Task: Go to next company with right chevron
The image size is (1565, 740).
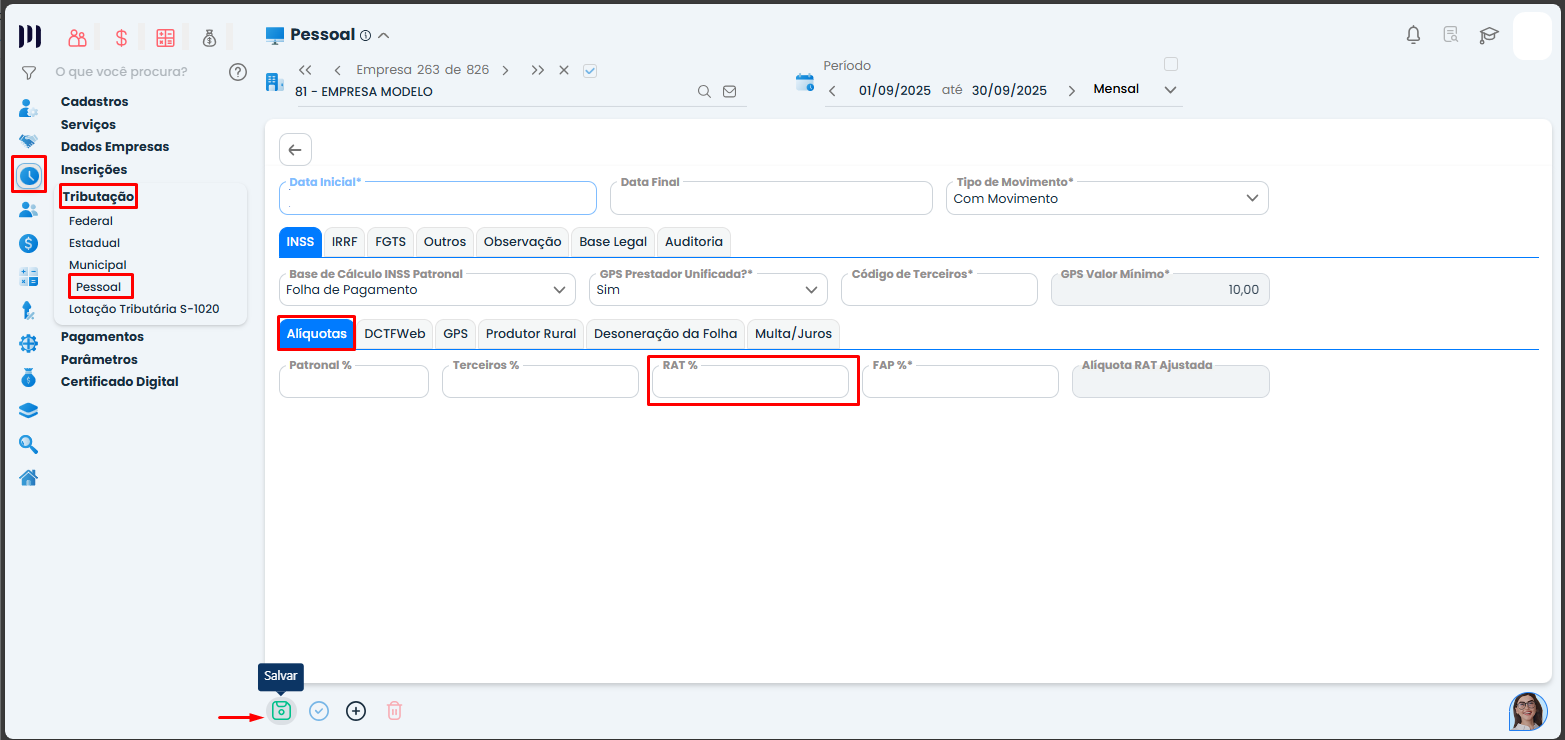Action: [505, 70]
